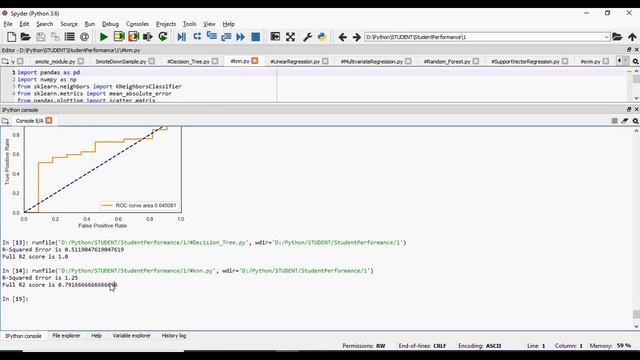Open the editor tab options magnifier icon

[636, 61]
